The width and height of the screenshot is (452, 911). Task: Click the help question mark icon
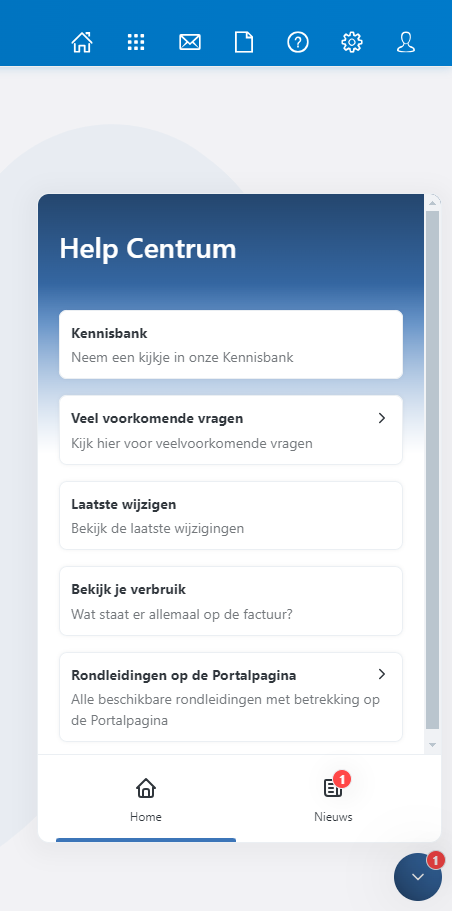click(298, 42)
